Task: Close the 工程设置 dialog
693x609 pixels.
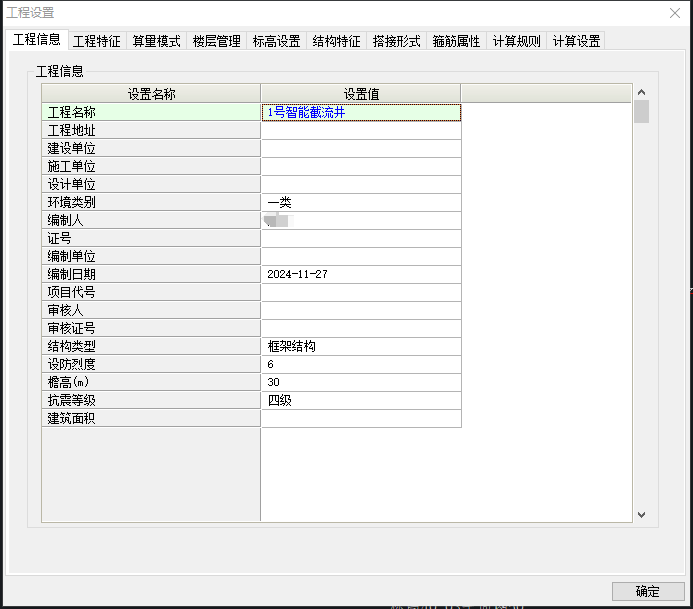Action: coord(674,13)
